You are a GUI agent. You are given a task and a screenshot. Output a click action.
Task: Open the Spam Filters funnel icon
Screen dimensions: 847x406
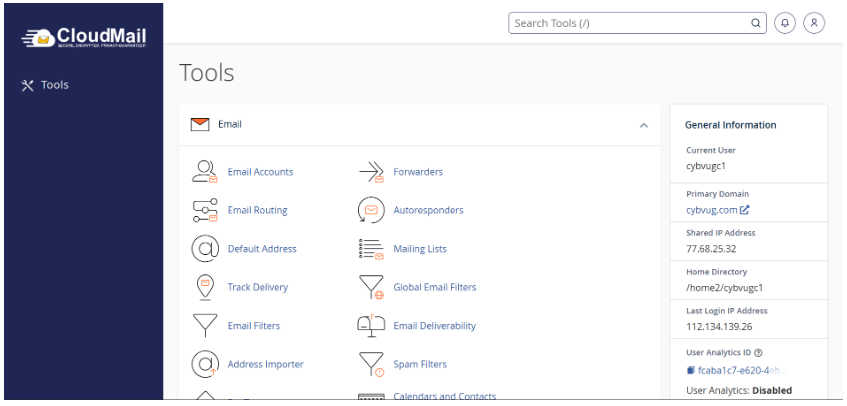click(x=371, y=364)
